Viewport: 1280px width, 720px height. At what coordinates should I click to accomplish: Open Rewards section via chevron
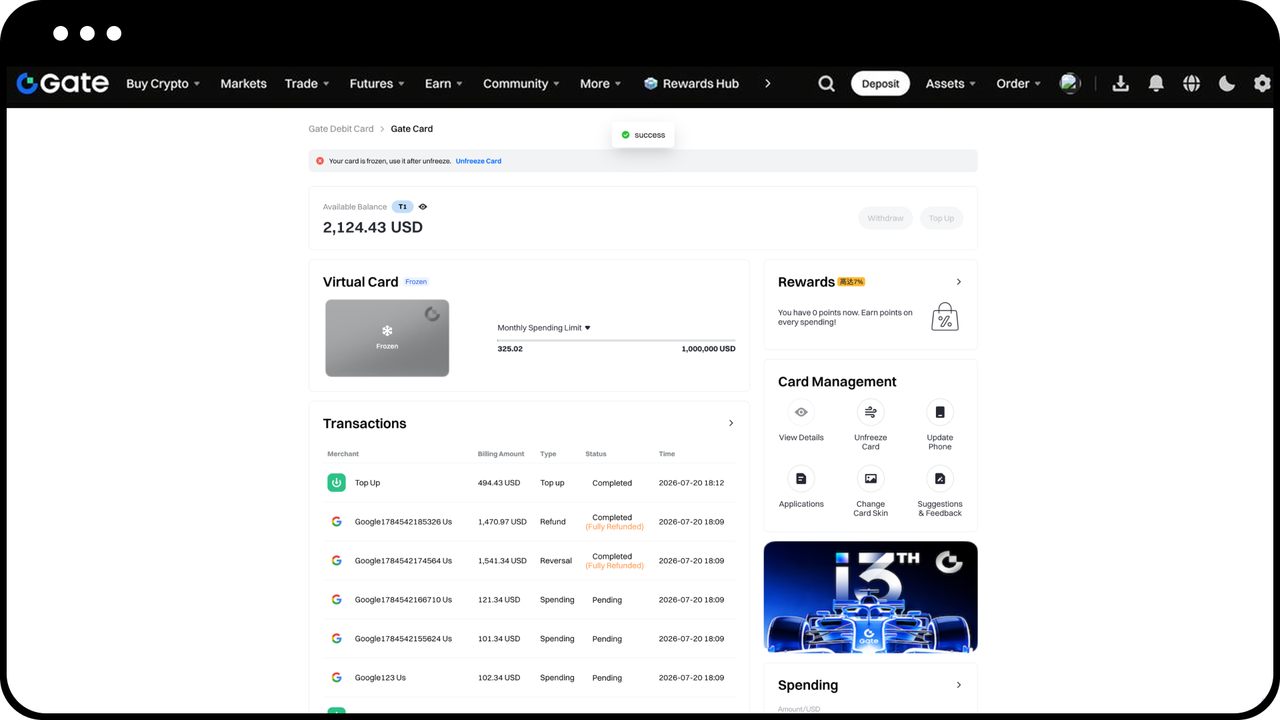[x=959, y=282]
